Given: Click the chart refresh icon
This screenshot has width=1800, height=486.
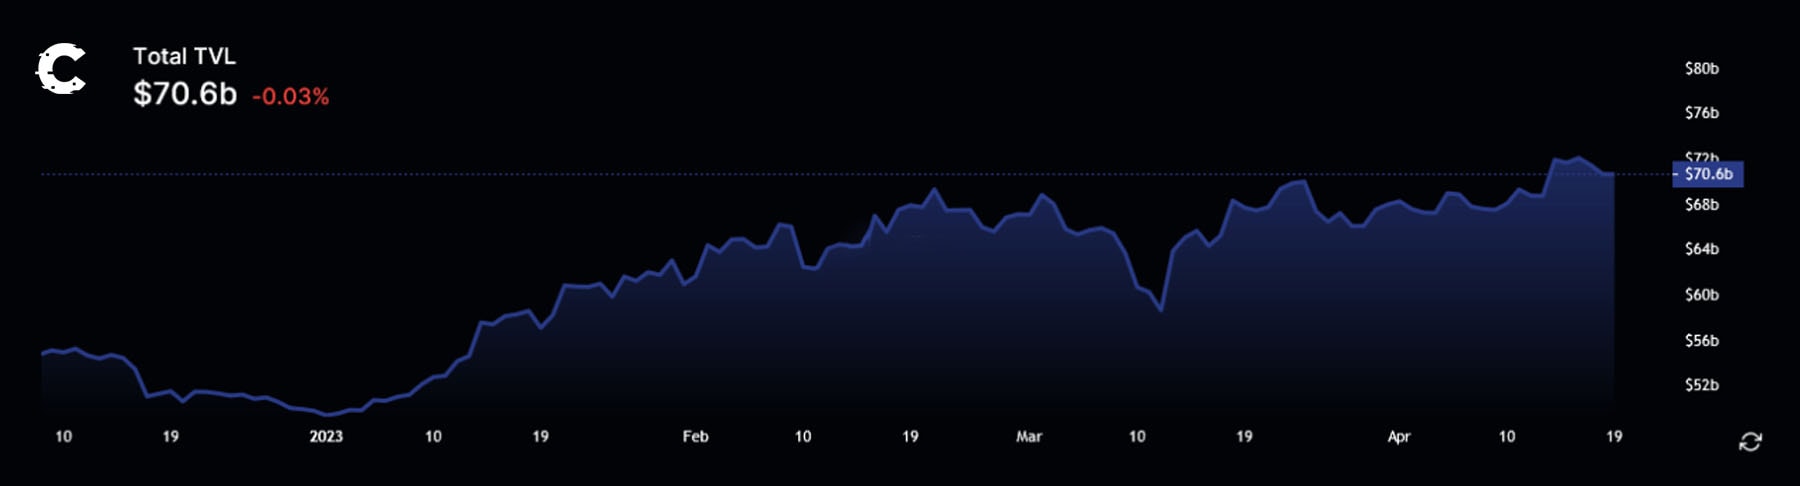Looking at the screenshot, I should [x=1750, y=442].
